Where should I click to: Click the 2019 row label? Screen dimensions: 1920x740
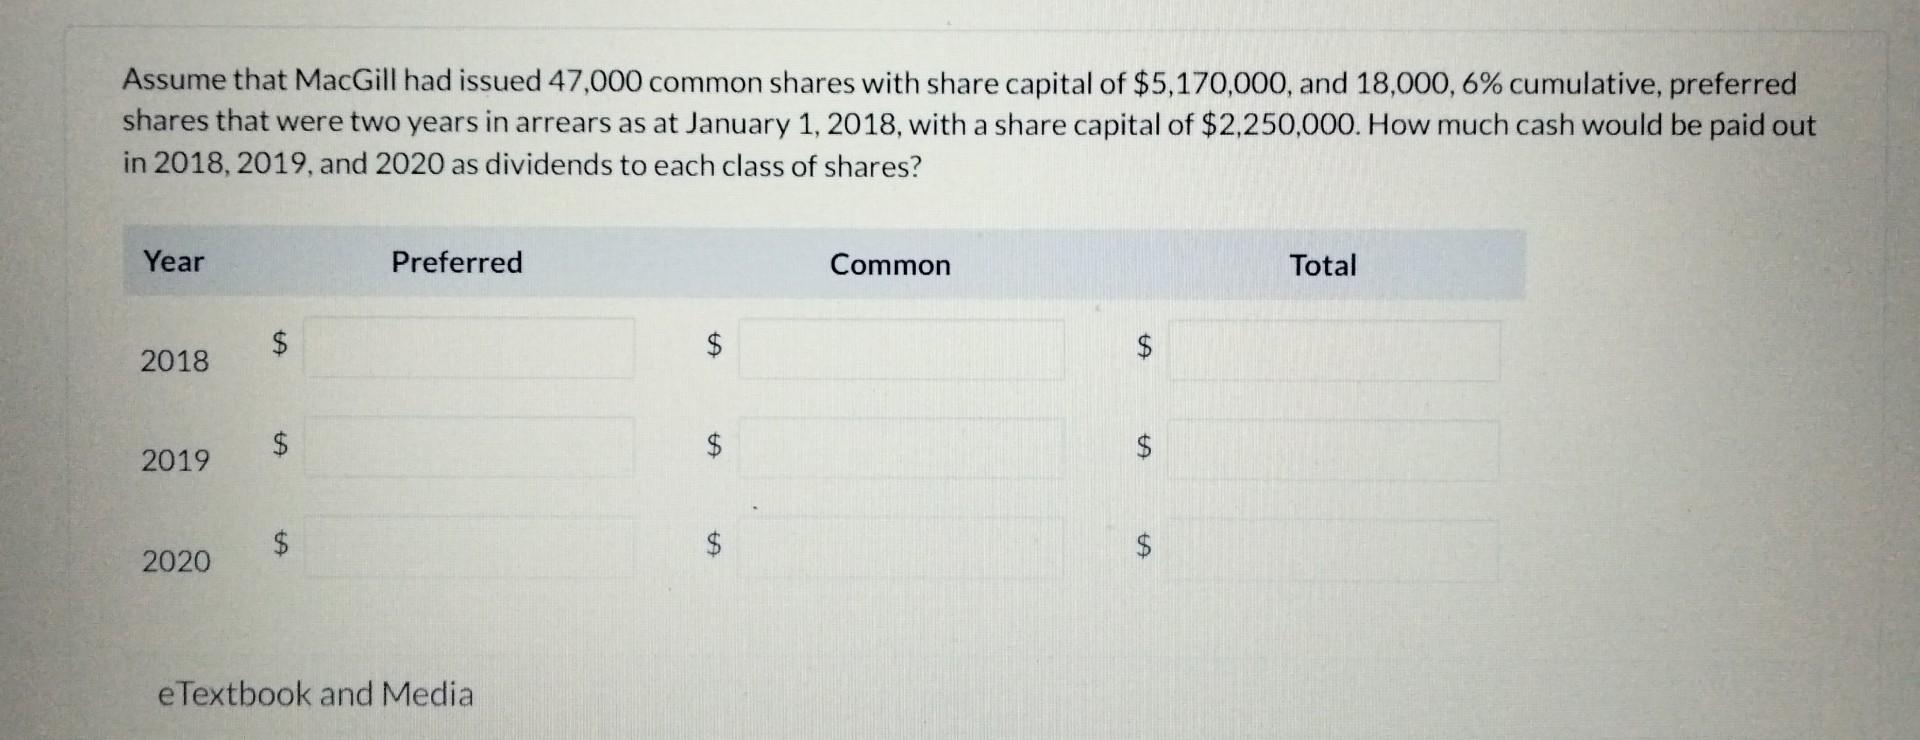pos(175,460)
